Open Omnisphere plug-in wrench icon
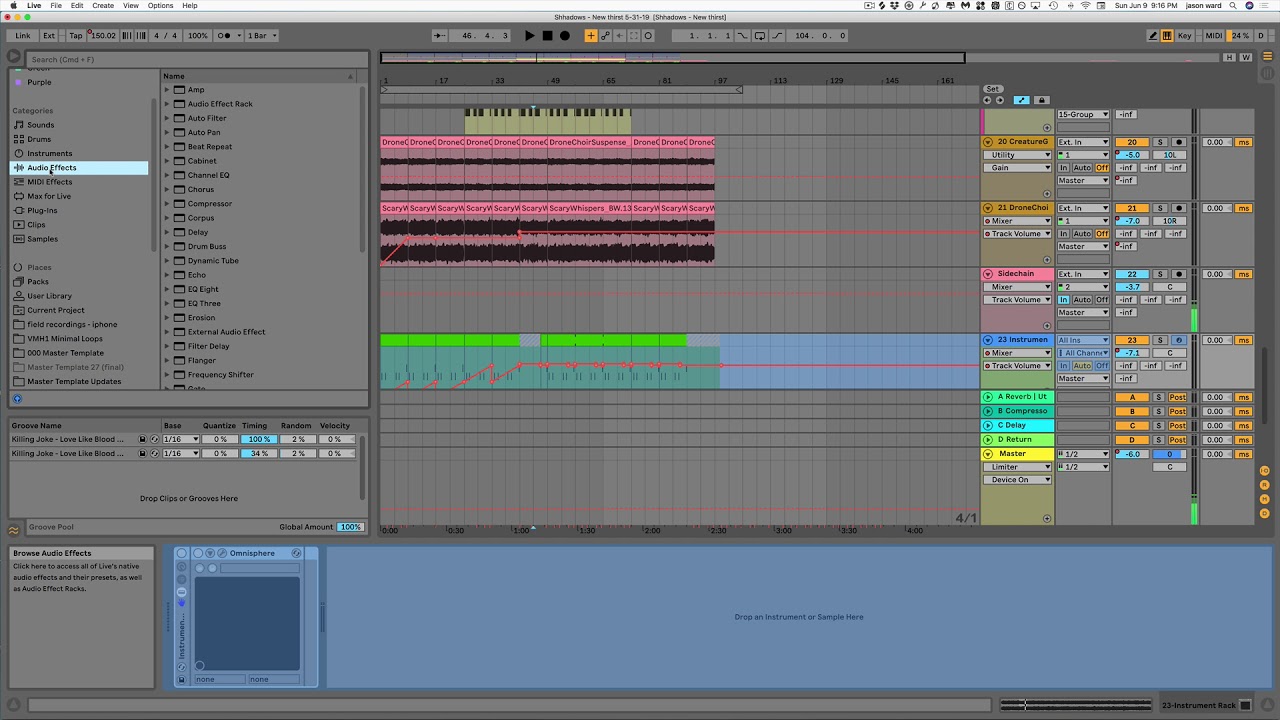1280x720 pixels. point(222,553)
